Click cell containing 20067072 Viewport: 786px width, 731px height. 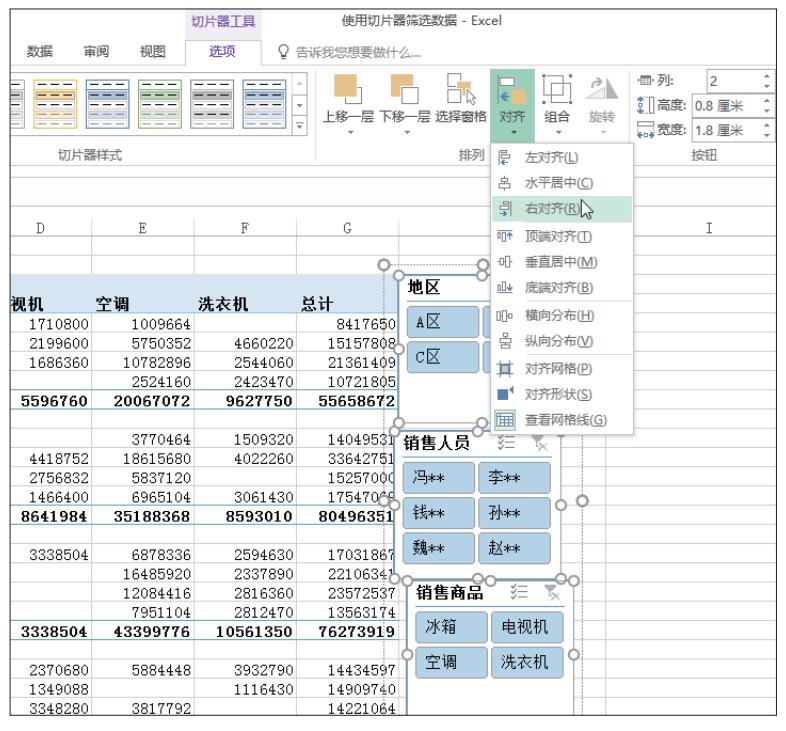pyautogui.click(x=143, y=401)
